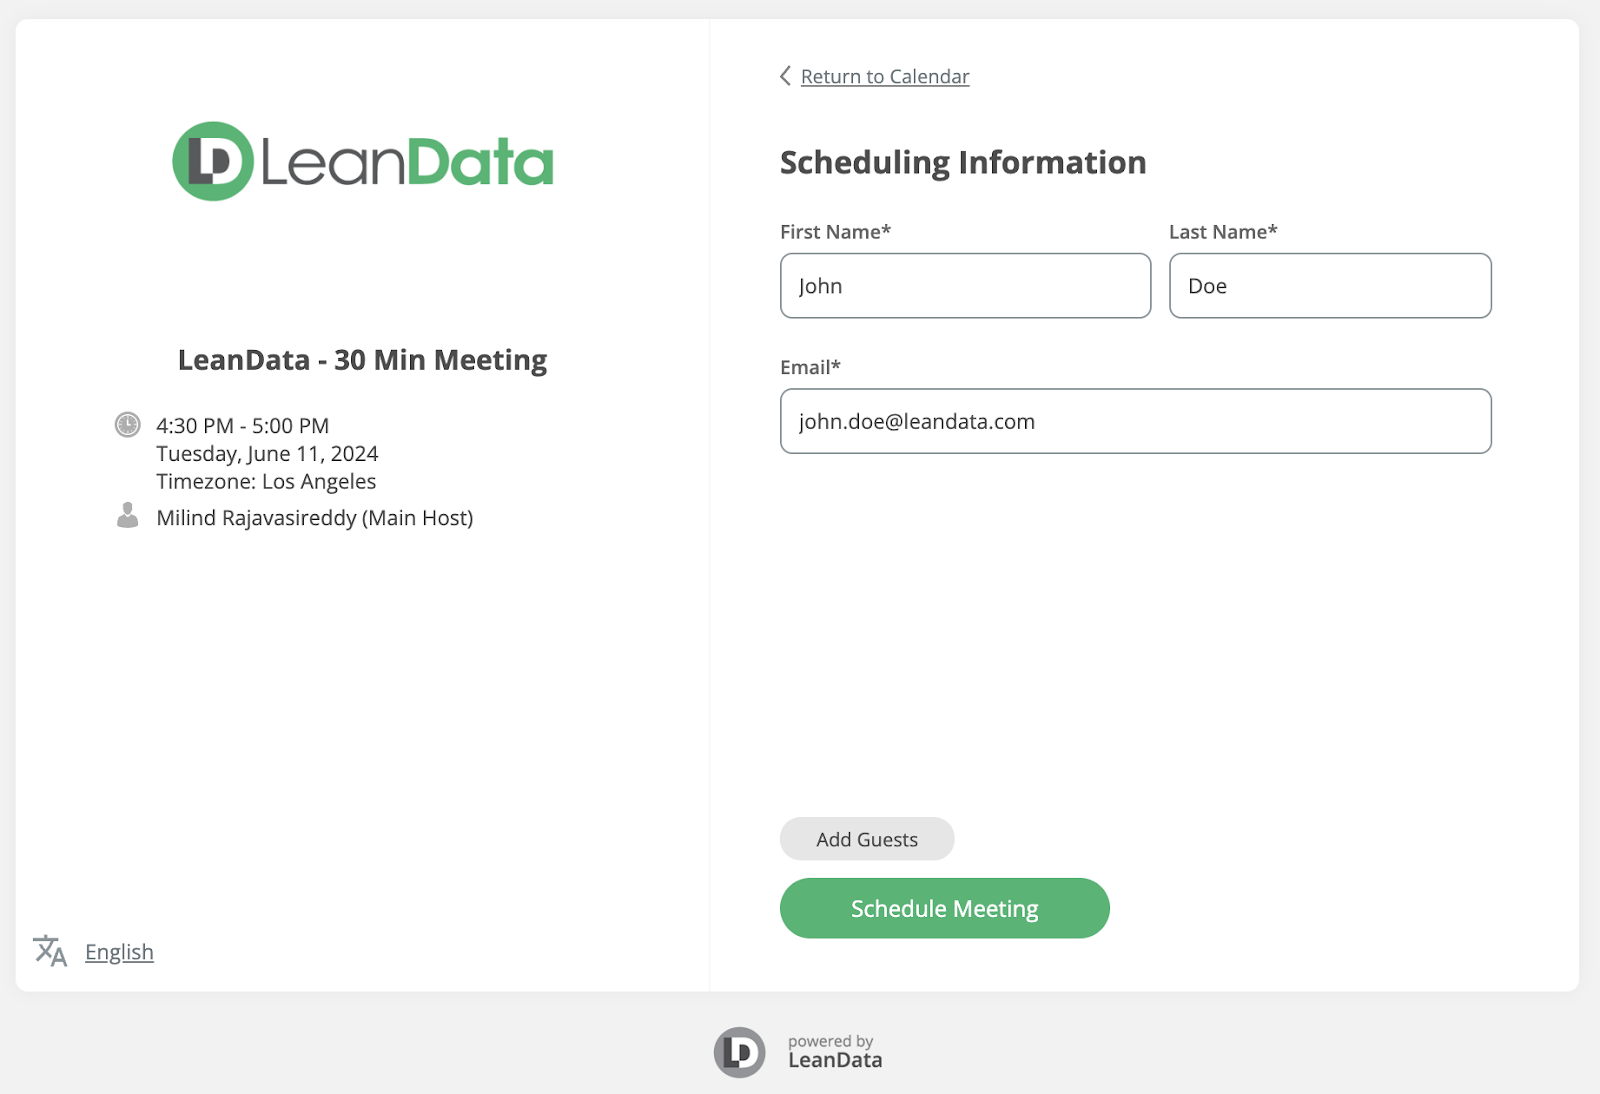Focus the First Name field containing John
Image resolution: width=1600 pixels, height=1094 pixels.
pos(965,286)
